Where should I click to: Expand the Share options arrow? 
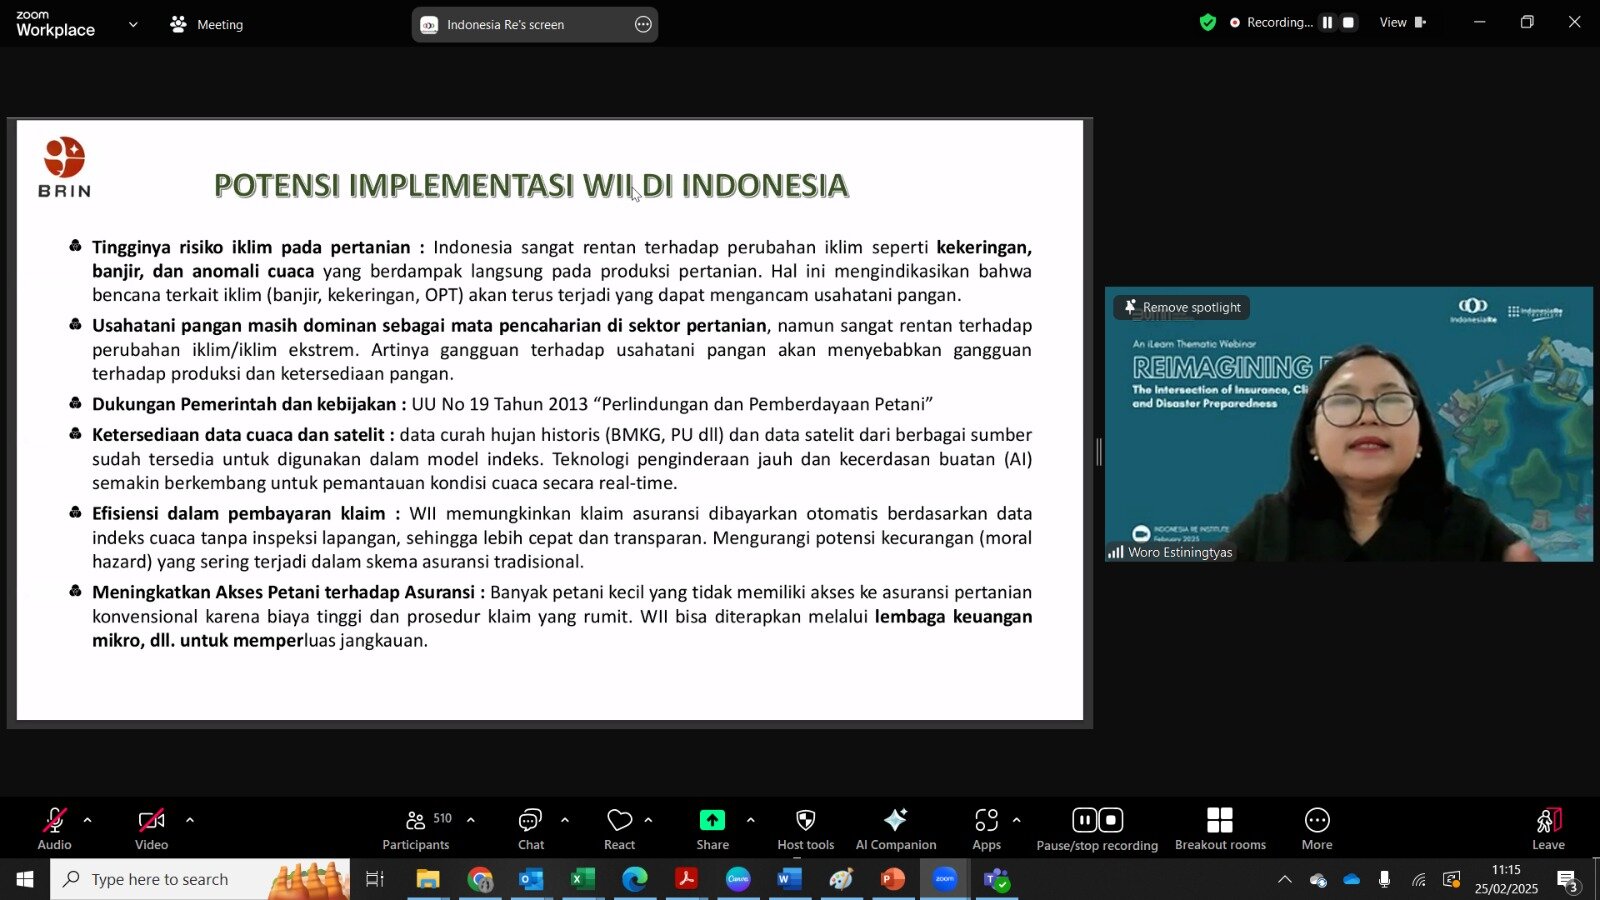coord(751,820)
